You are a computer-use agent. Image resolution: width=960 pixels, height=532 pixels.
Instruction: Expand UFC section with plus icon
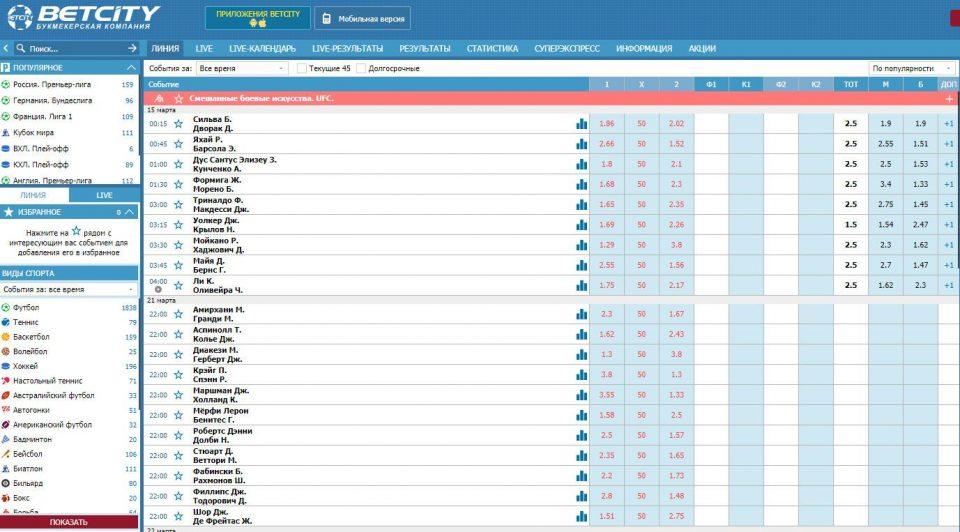coord(948,99)
